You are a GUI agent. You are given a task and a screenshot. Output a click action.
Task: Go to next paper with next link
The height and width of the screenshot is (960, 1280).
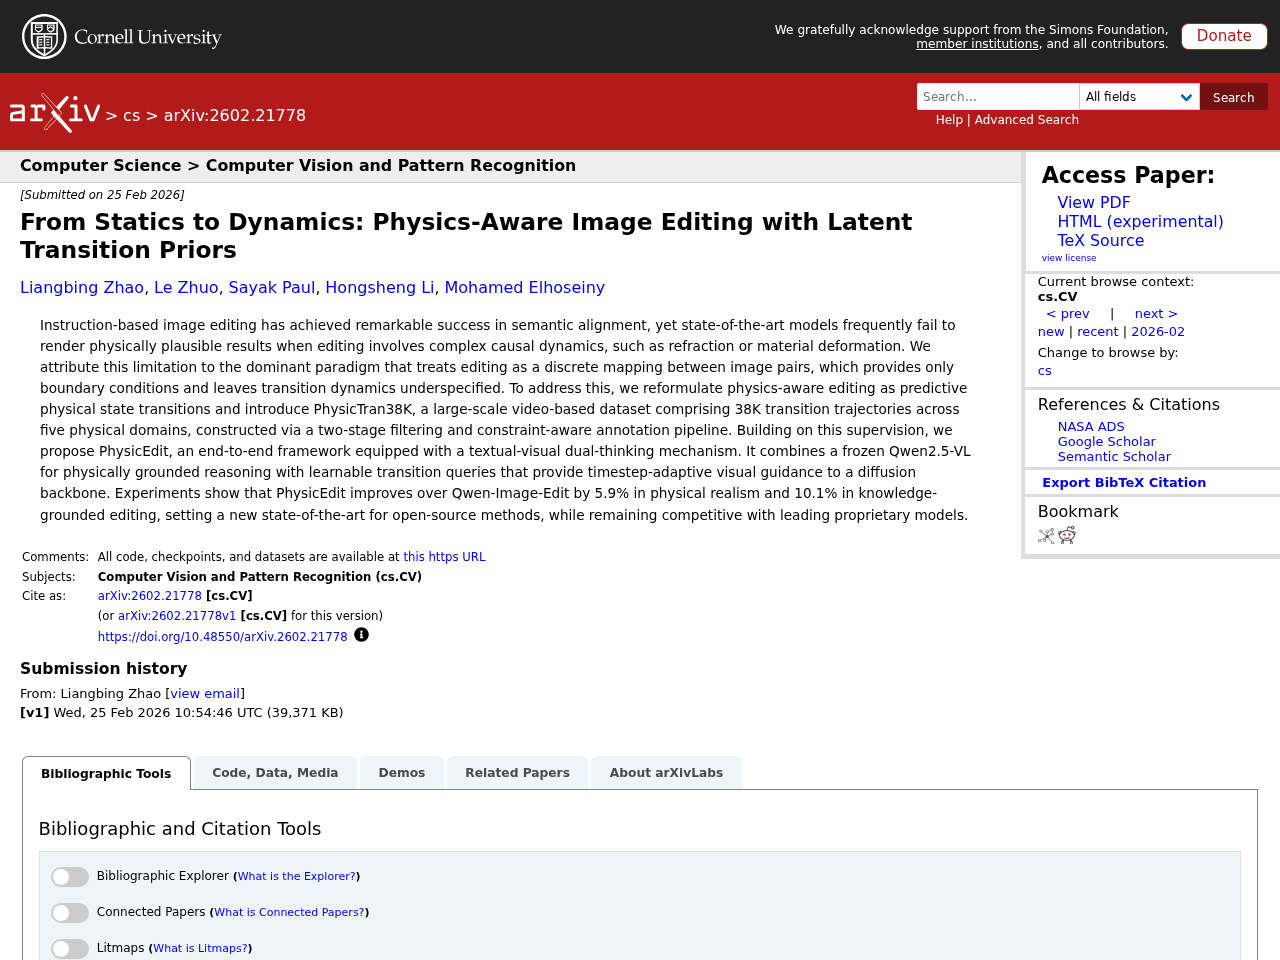[x=1156, y=313]
